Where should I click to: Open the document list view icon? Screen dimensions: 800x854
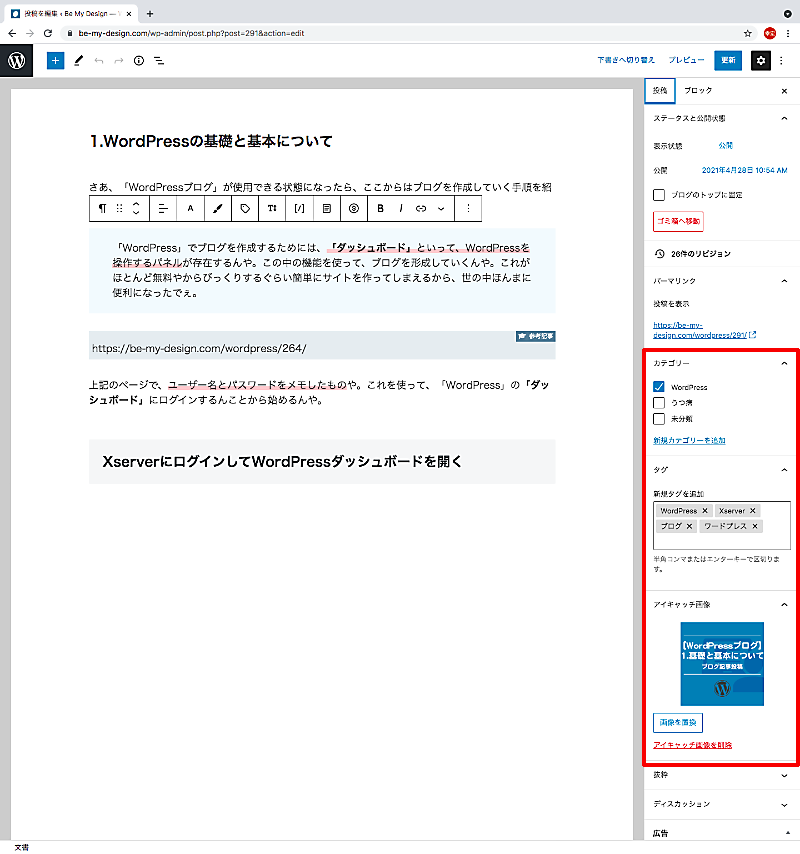coord(158,61)
